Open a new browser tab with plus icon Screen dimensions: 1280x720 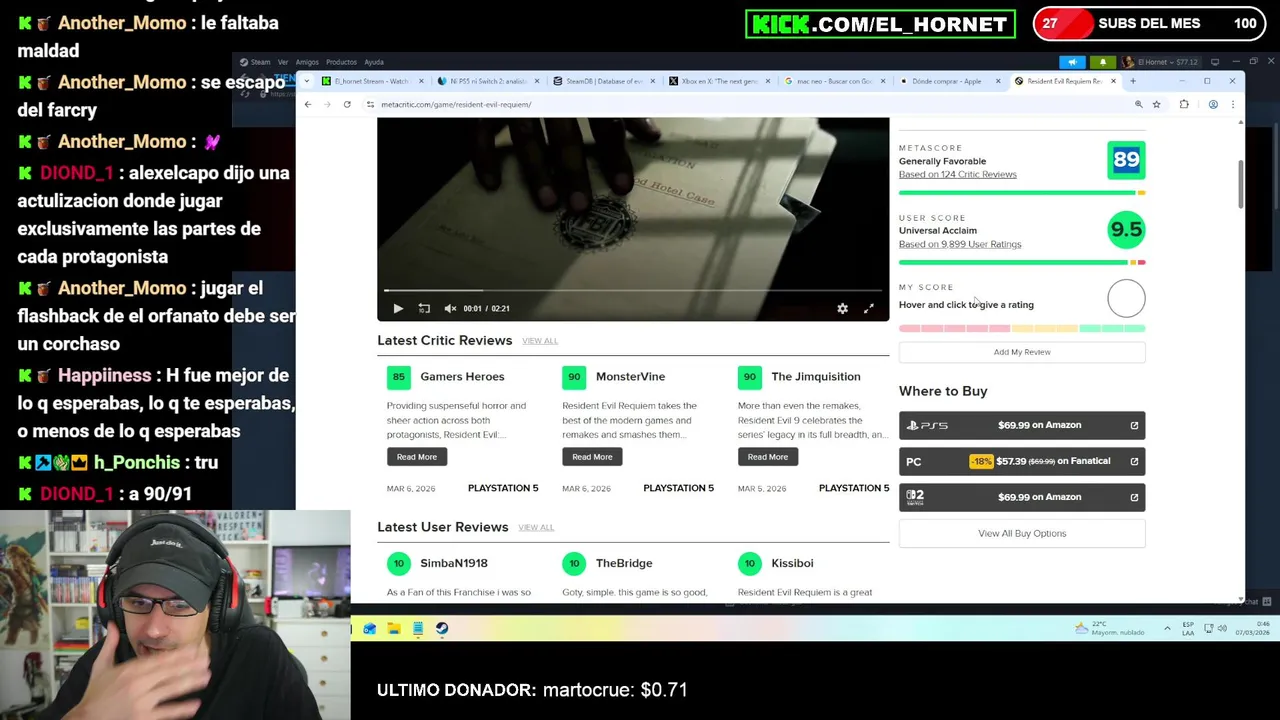click(1133, 81)
